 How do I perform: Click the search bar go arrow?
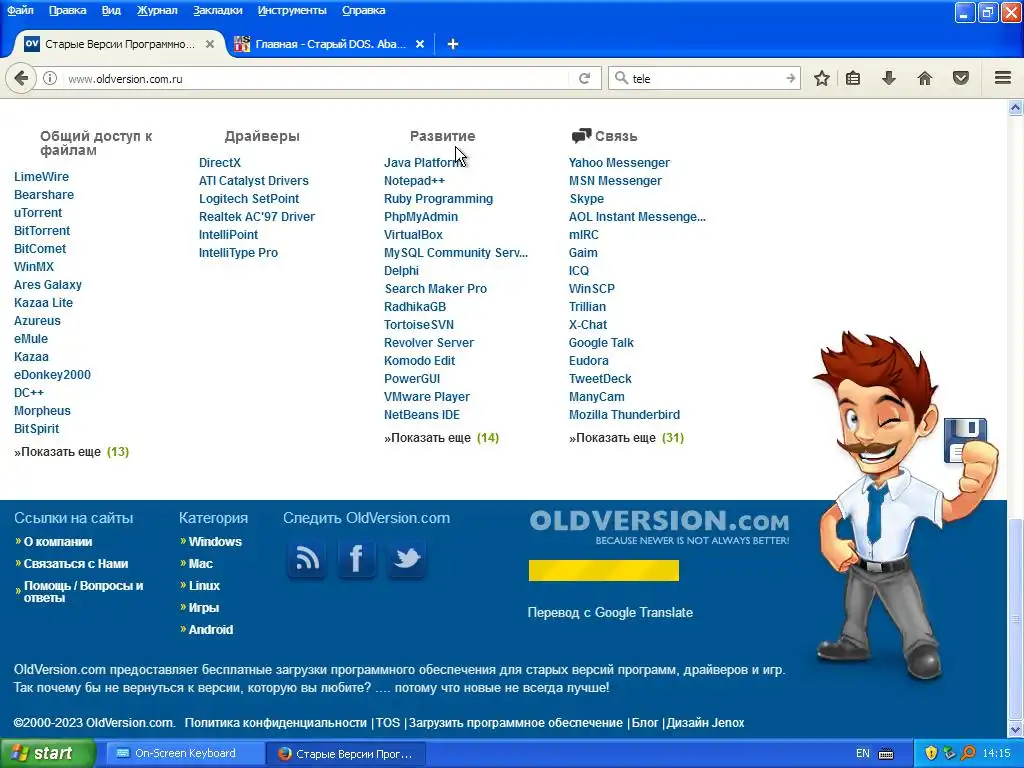click(x=790, y=78)
